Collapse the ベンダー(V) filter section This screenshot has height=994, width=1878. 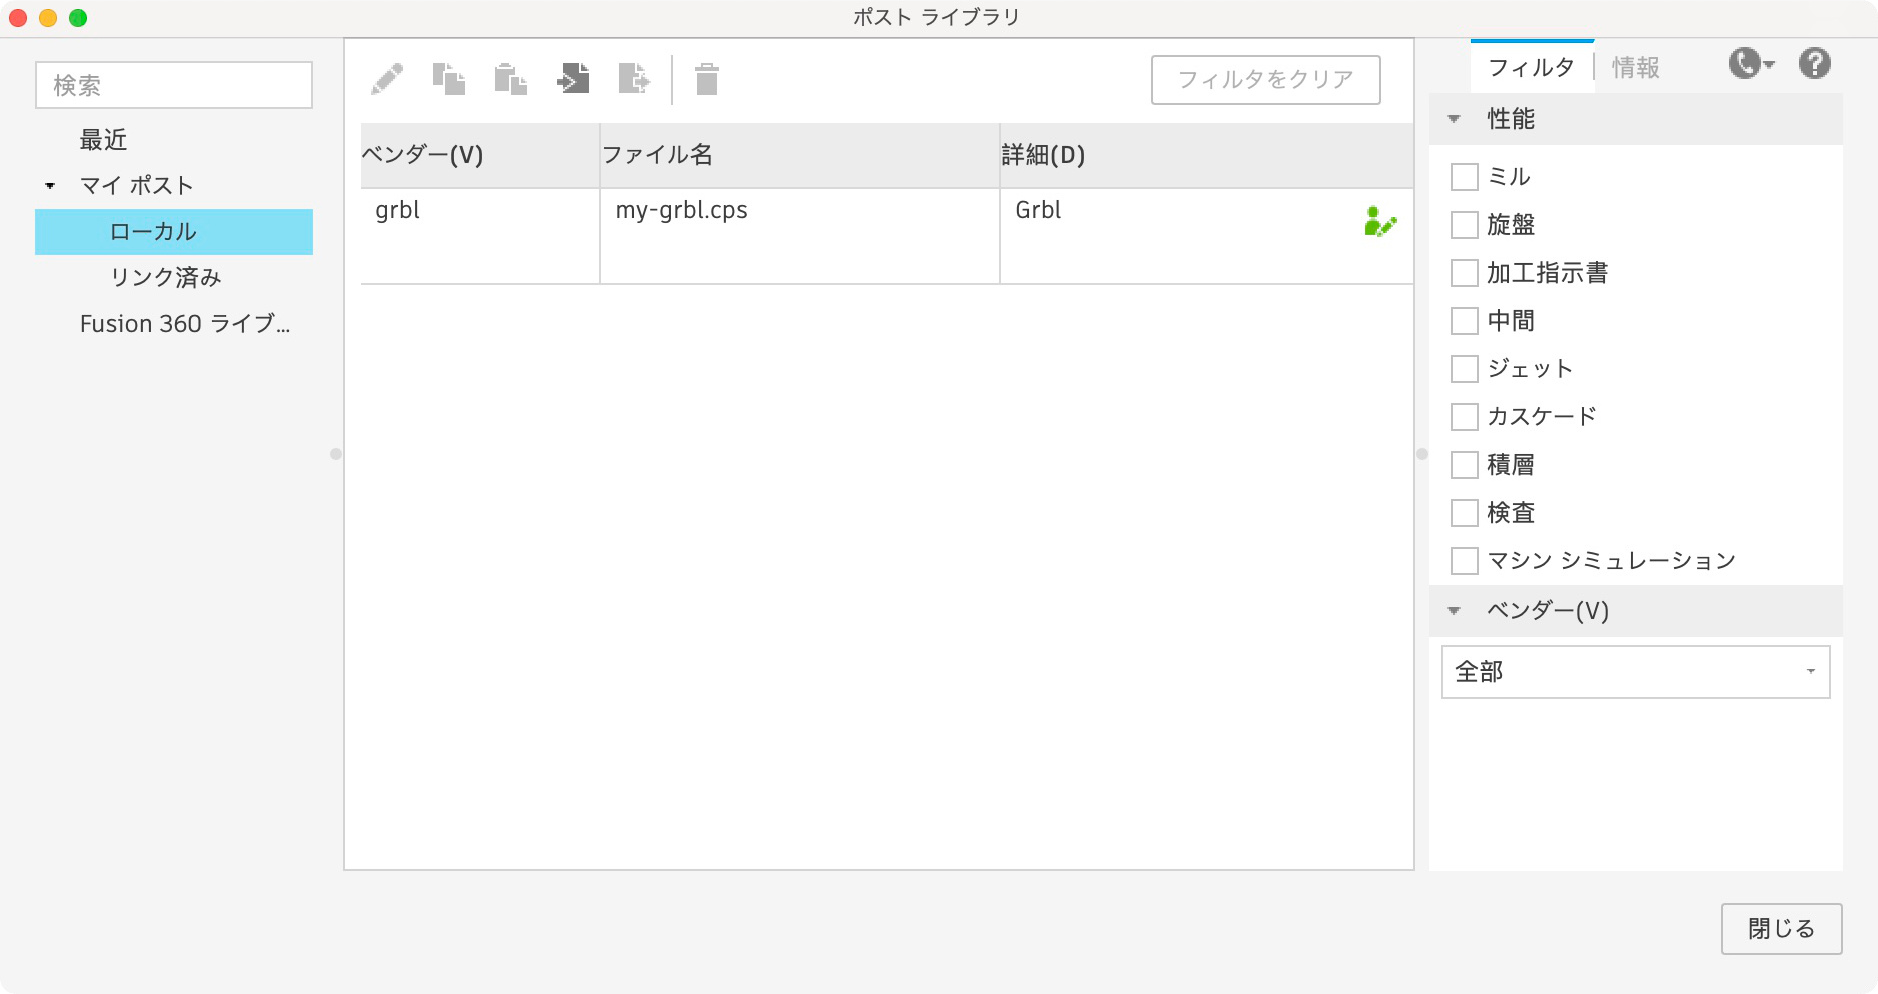[x=1454, y=611]
